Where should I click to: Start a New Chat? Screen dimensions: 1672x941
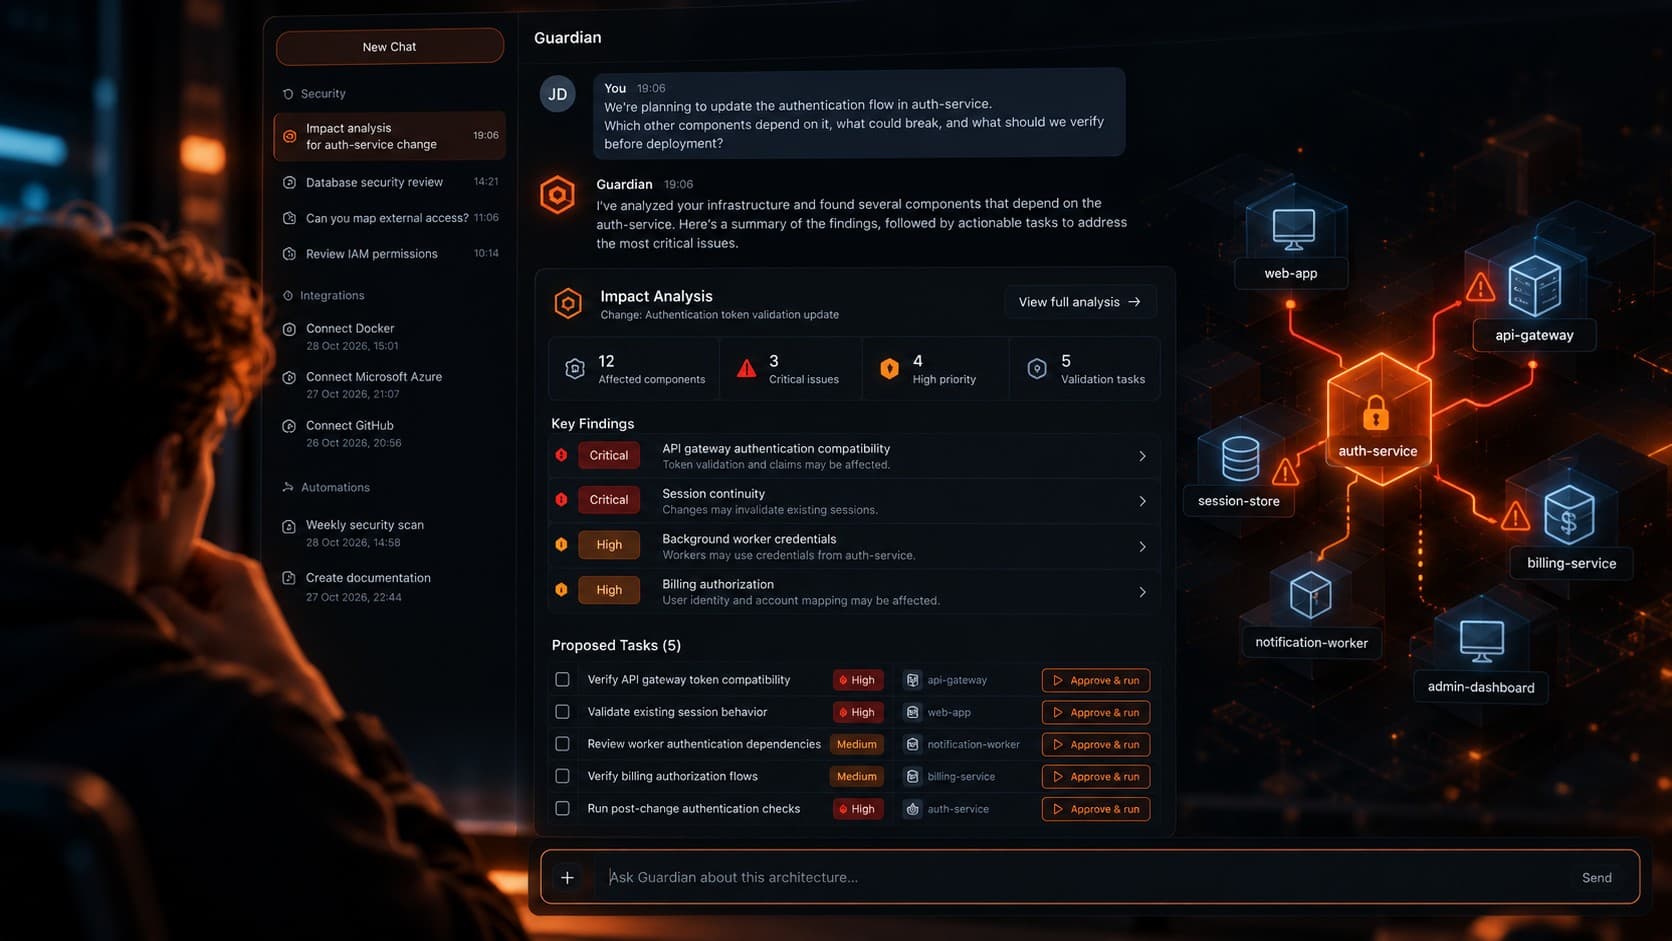pos(390,46)
